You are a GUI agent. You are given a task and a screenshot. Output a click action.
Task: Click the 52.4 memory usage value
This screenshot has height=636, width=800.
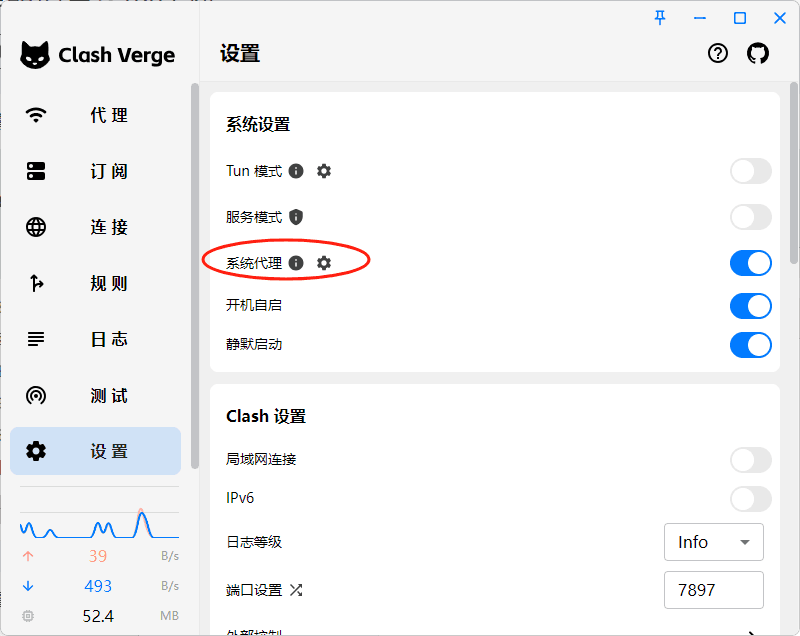(x=98, y=616)
